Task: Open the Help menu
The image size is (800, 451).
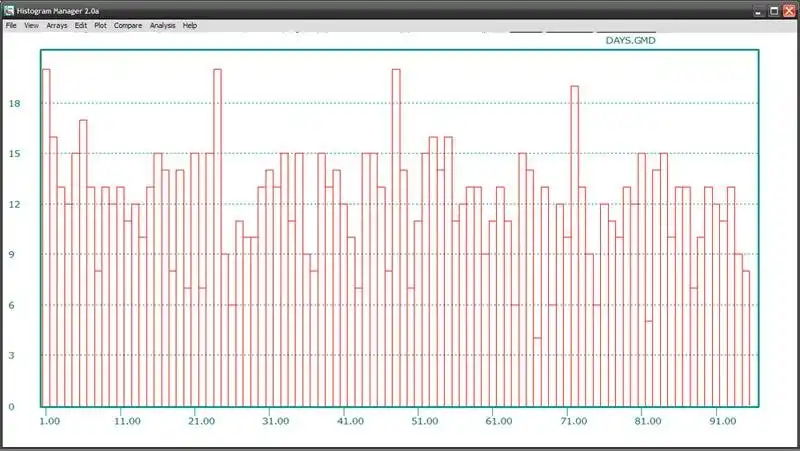Action: [x=190, y=26]
